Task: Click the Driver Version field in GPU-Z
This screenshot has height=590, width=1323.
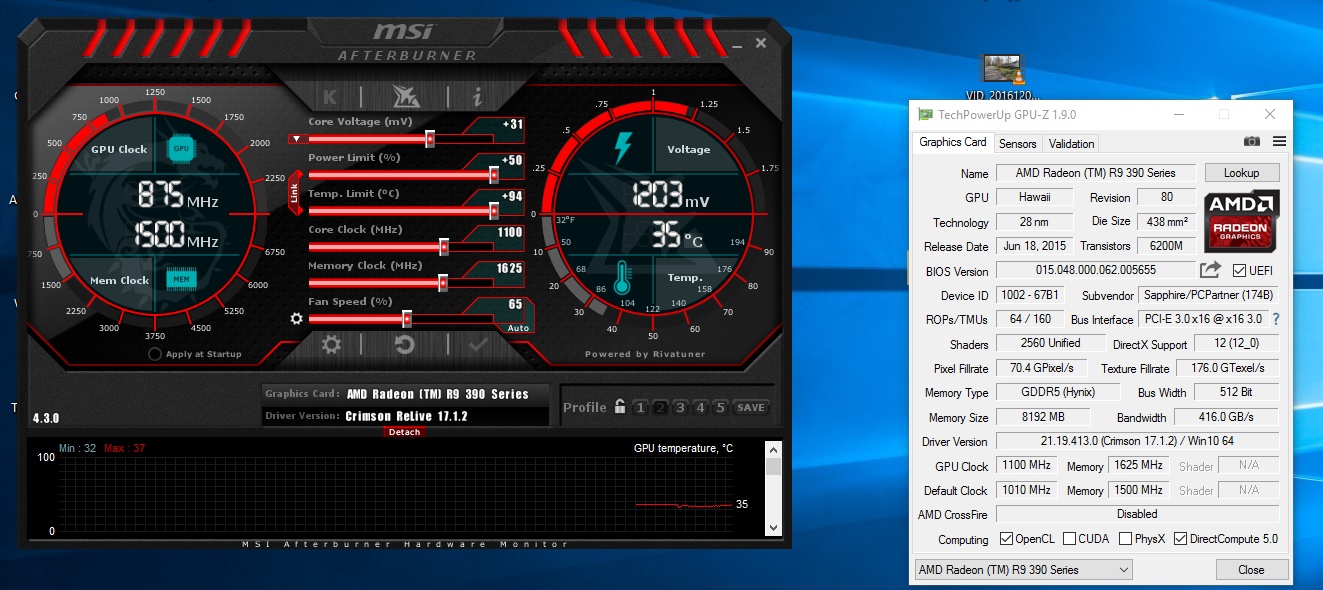Action: coord(1137,441)
